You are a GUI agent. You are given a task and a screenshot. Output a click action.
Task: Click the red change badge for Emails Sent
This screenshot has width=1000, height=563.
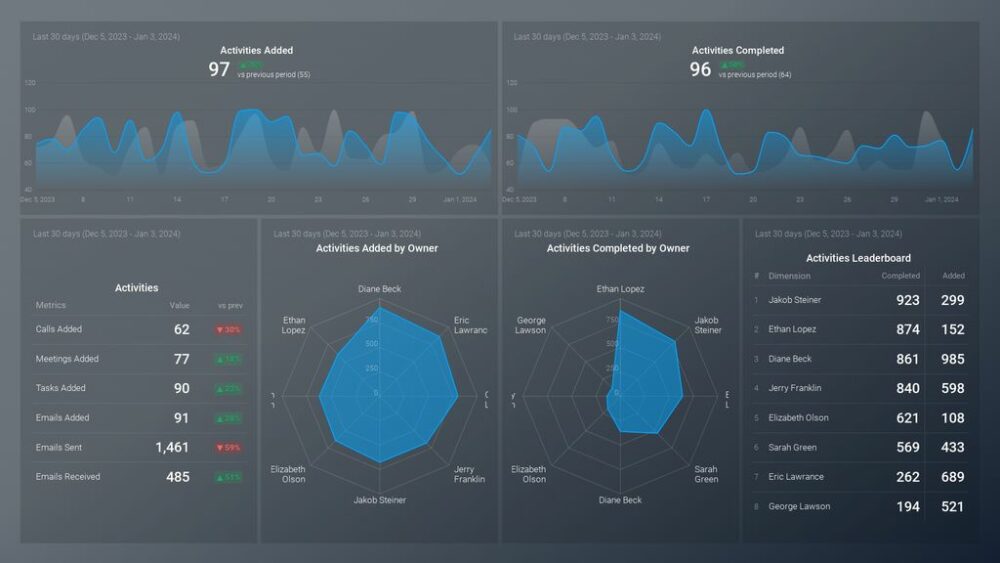pos(228,448)
